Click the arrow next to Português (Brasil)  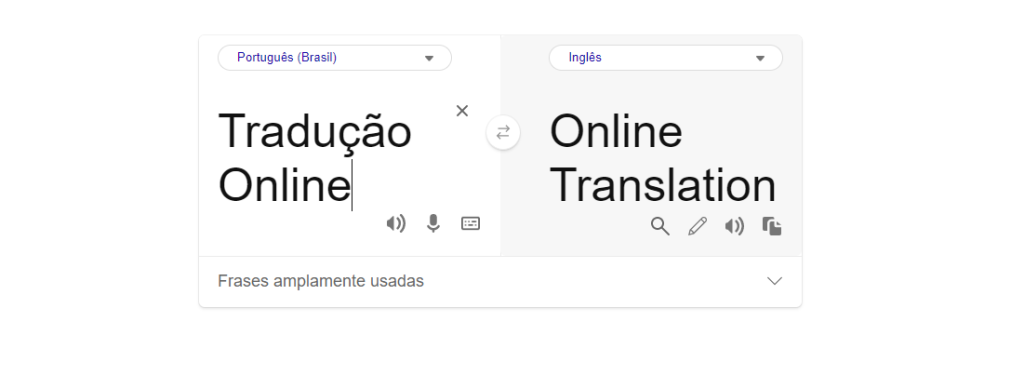[429, 58]
